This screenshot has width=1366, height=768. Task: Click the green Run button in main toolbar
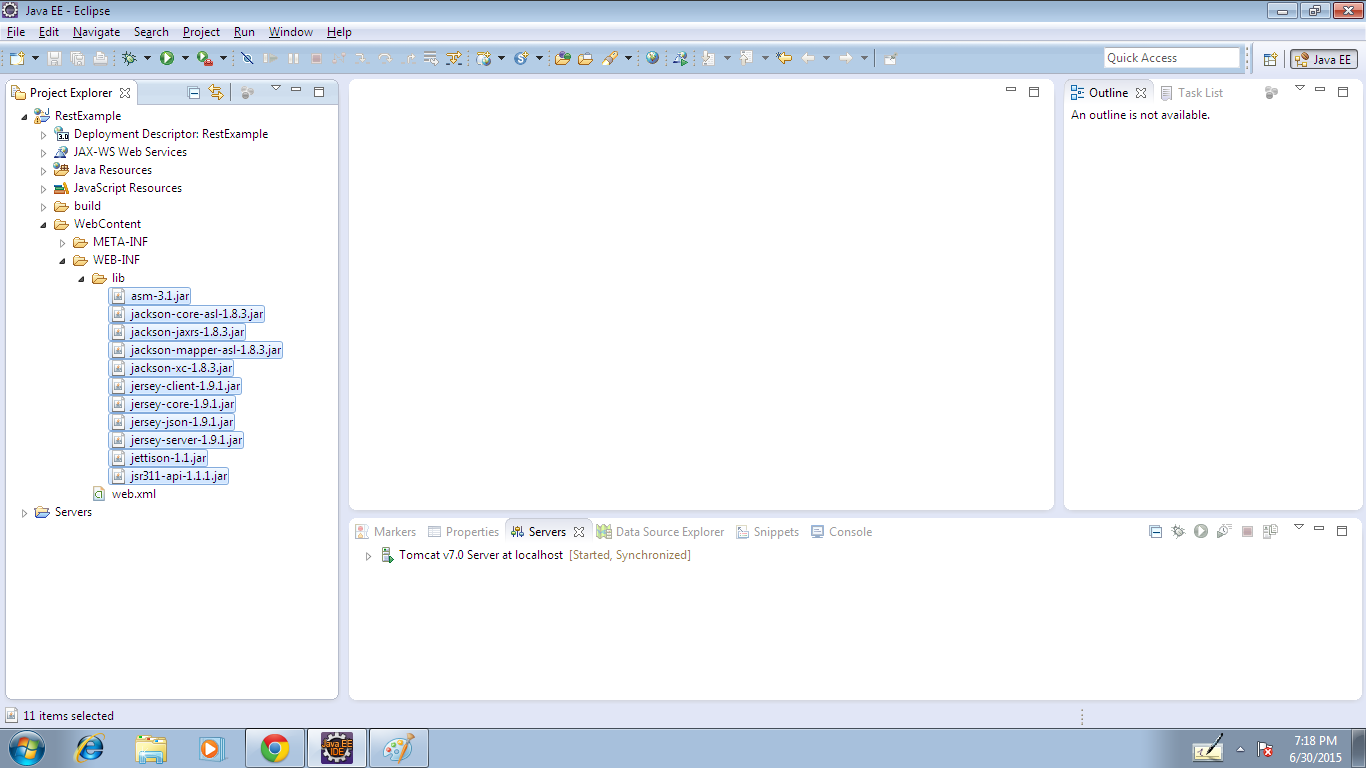pos(167,59)
